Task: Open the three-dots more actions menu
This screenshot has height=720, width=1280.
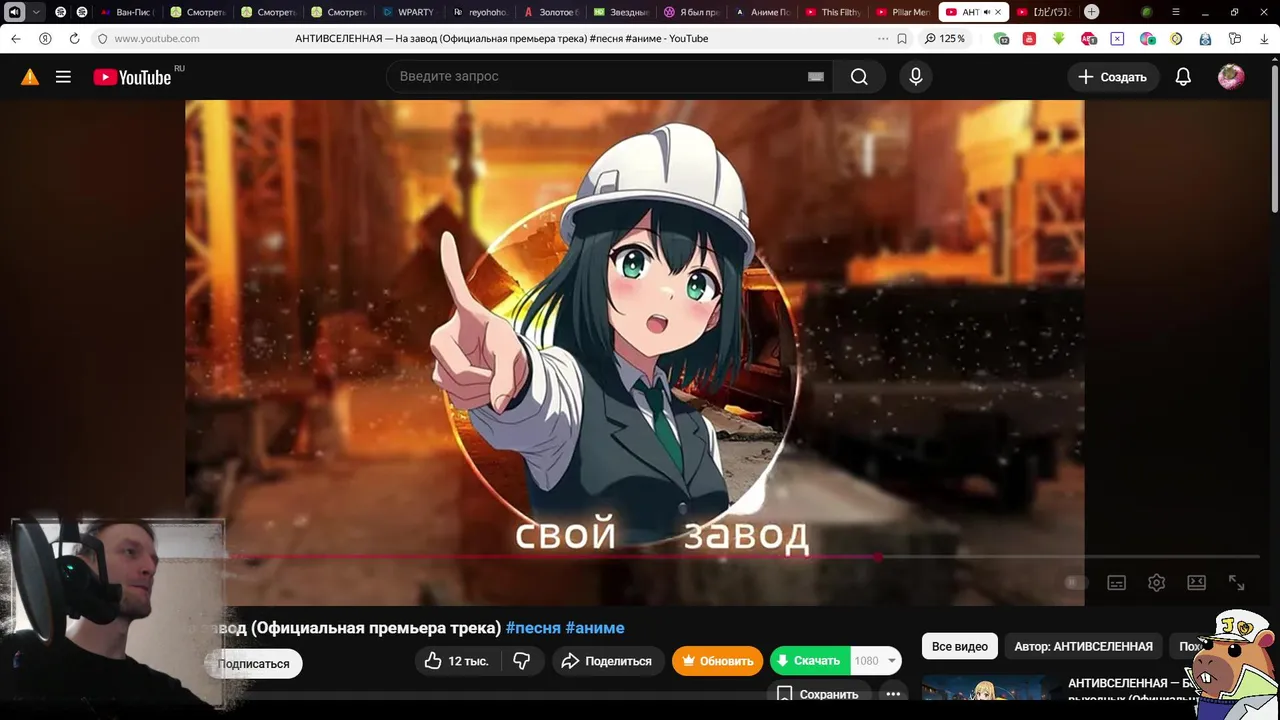Action: click(893, 694)
